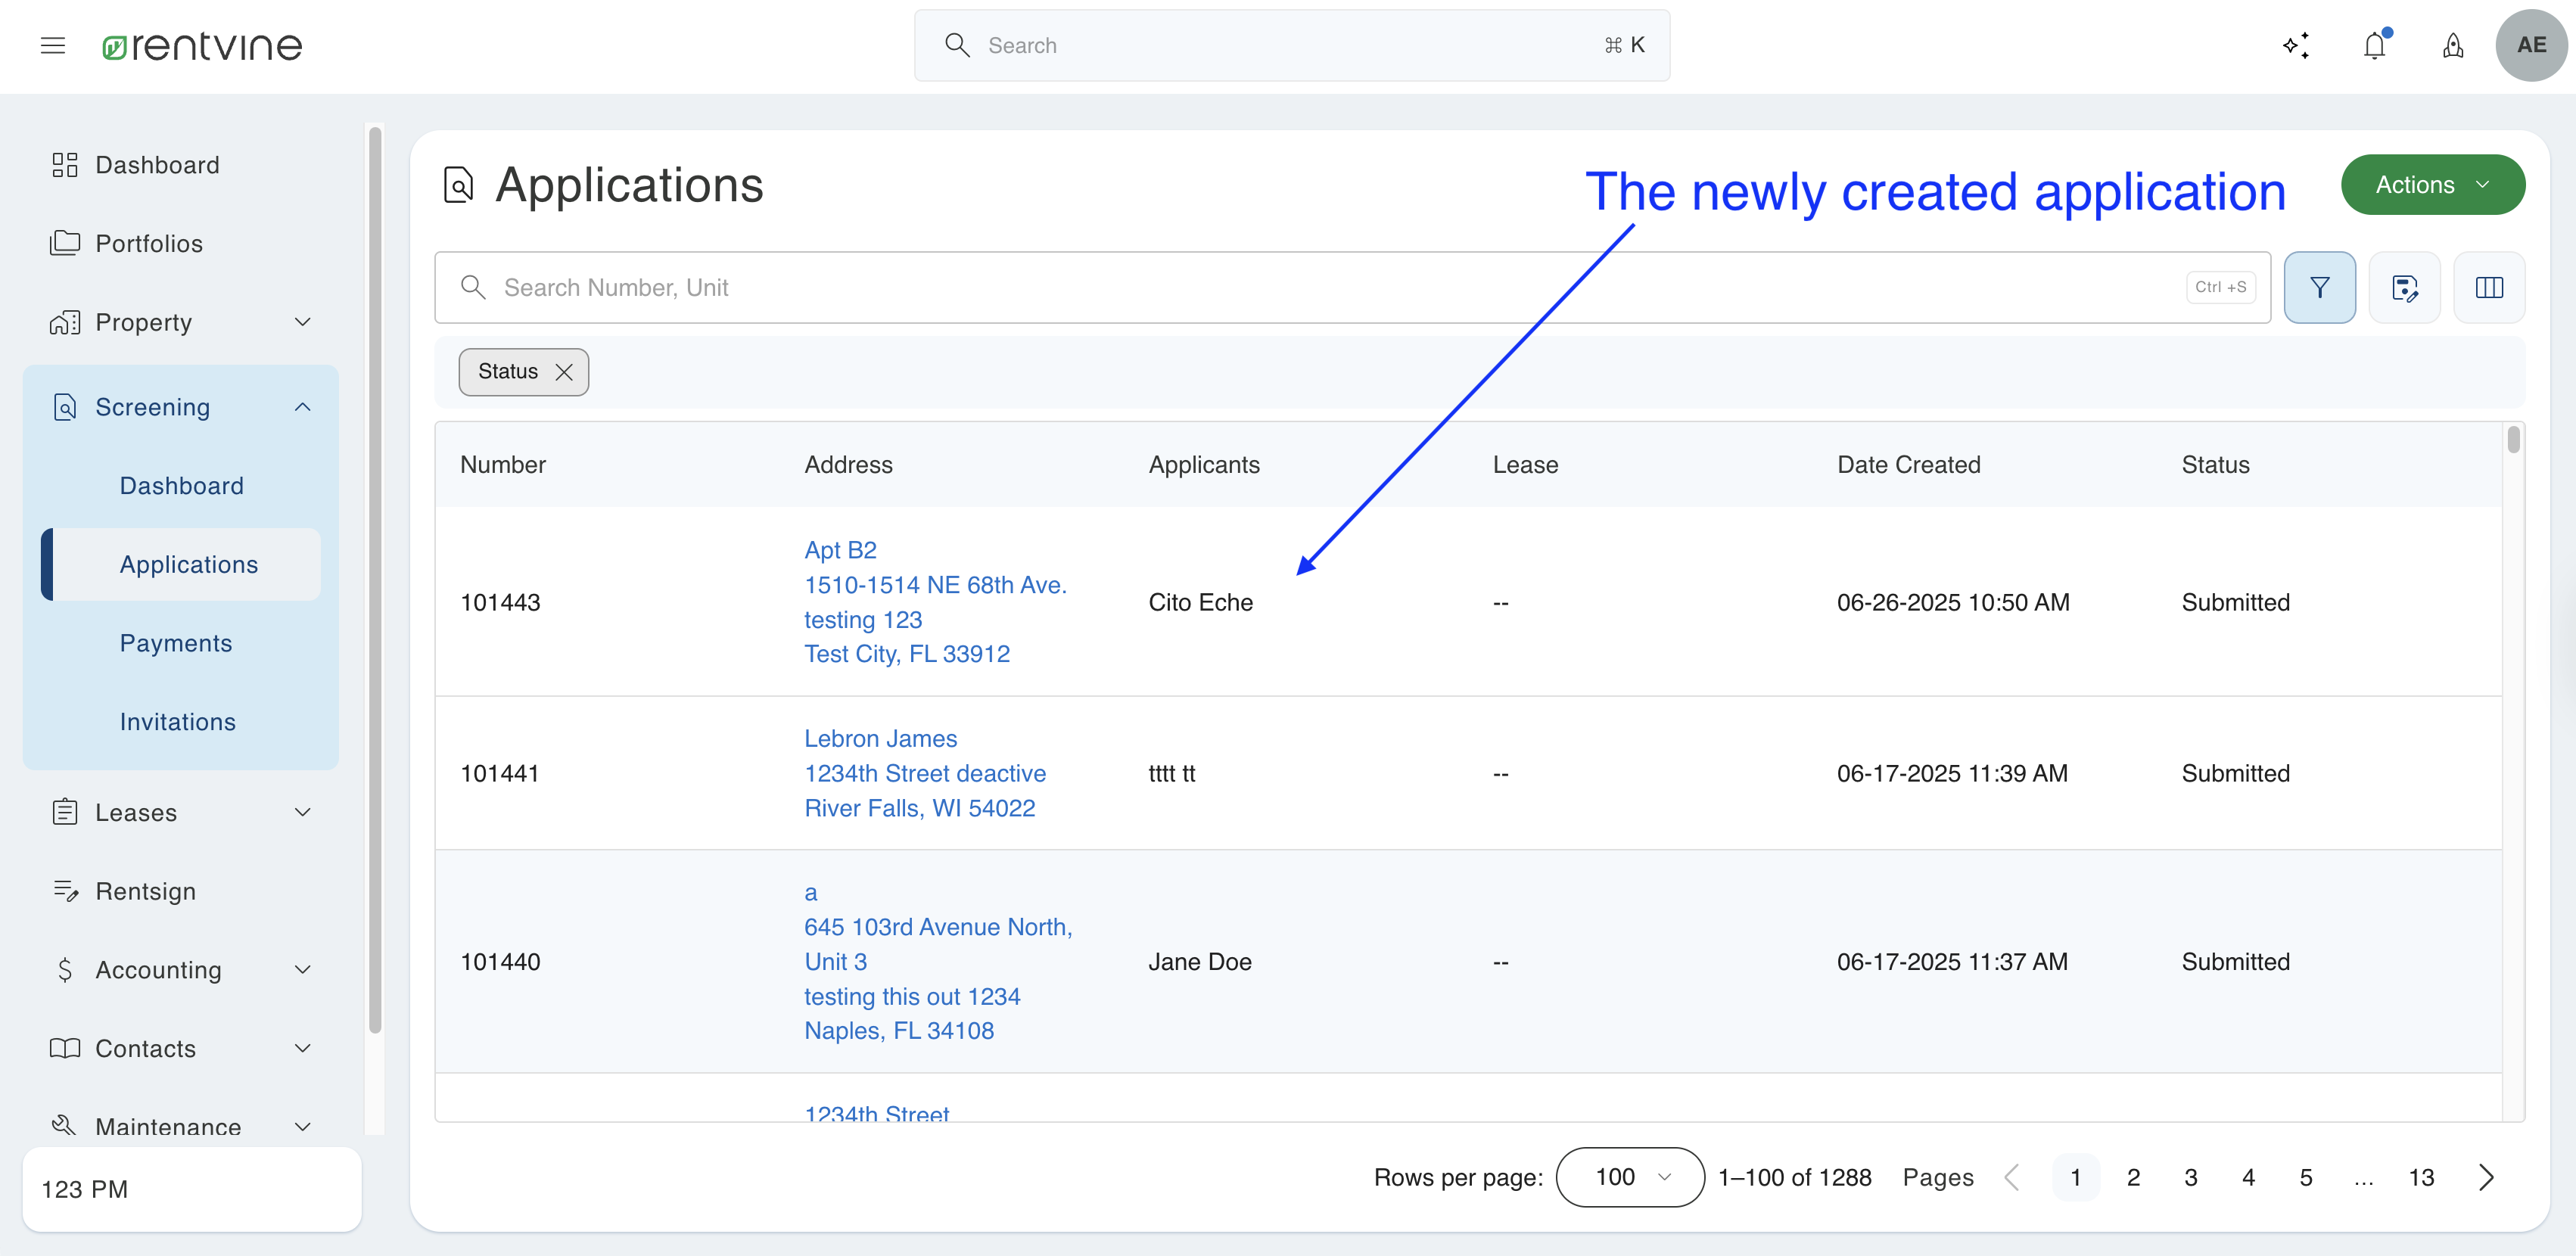Screen dimensions: 2576x1256
Task: Open the notifications bell
Action: [x=2375, y=45]
